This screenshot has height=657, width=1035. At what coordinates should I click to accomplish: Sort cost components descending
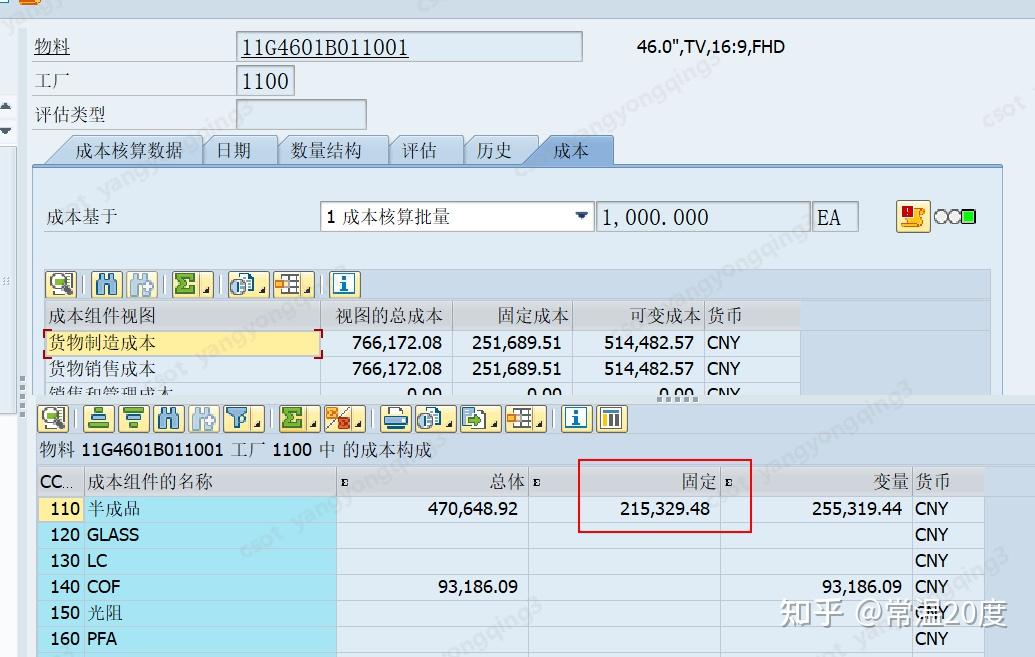[x=133, y=418]
